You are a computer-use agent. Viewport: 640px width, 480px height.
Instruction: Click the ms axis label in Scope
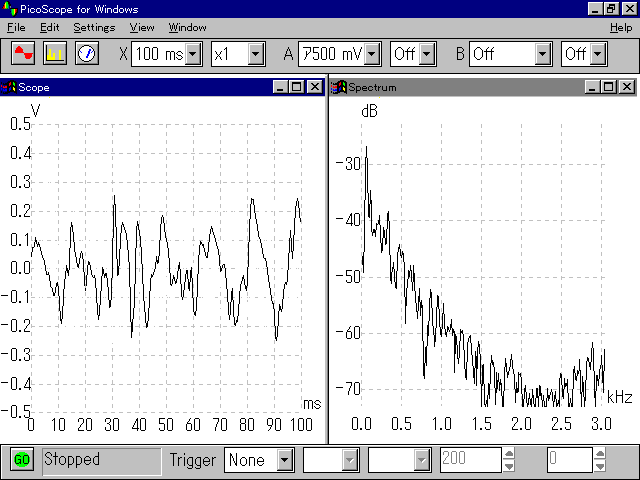pos(312,404)
